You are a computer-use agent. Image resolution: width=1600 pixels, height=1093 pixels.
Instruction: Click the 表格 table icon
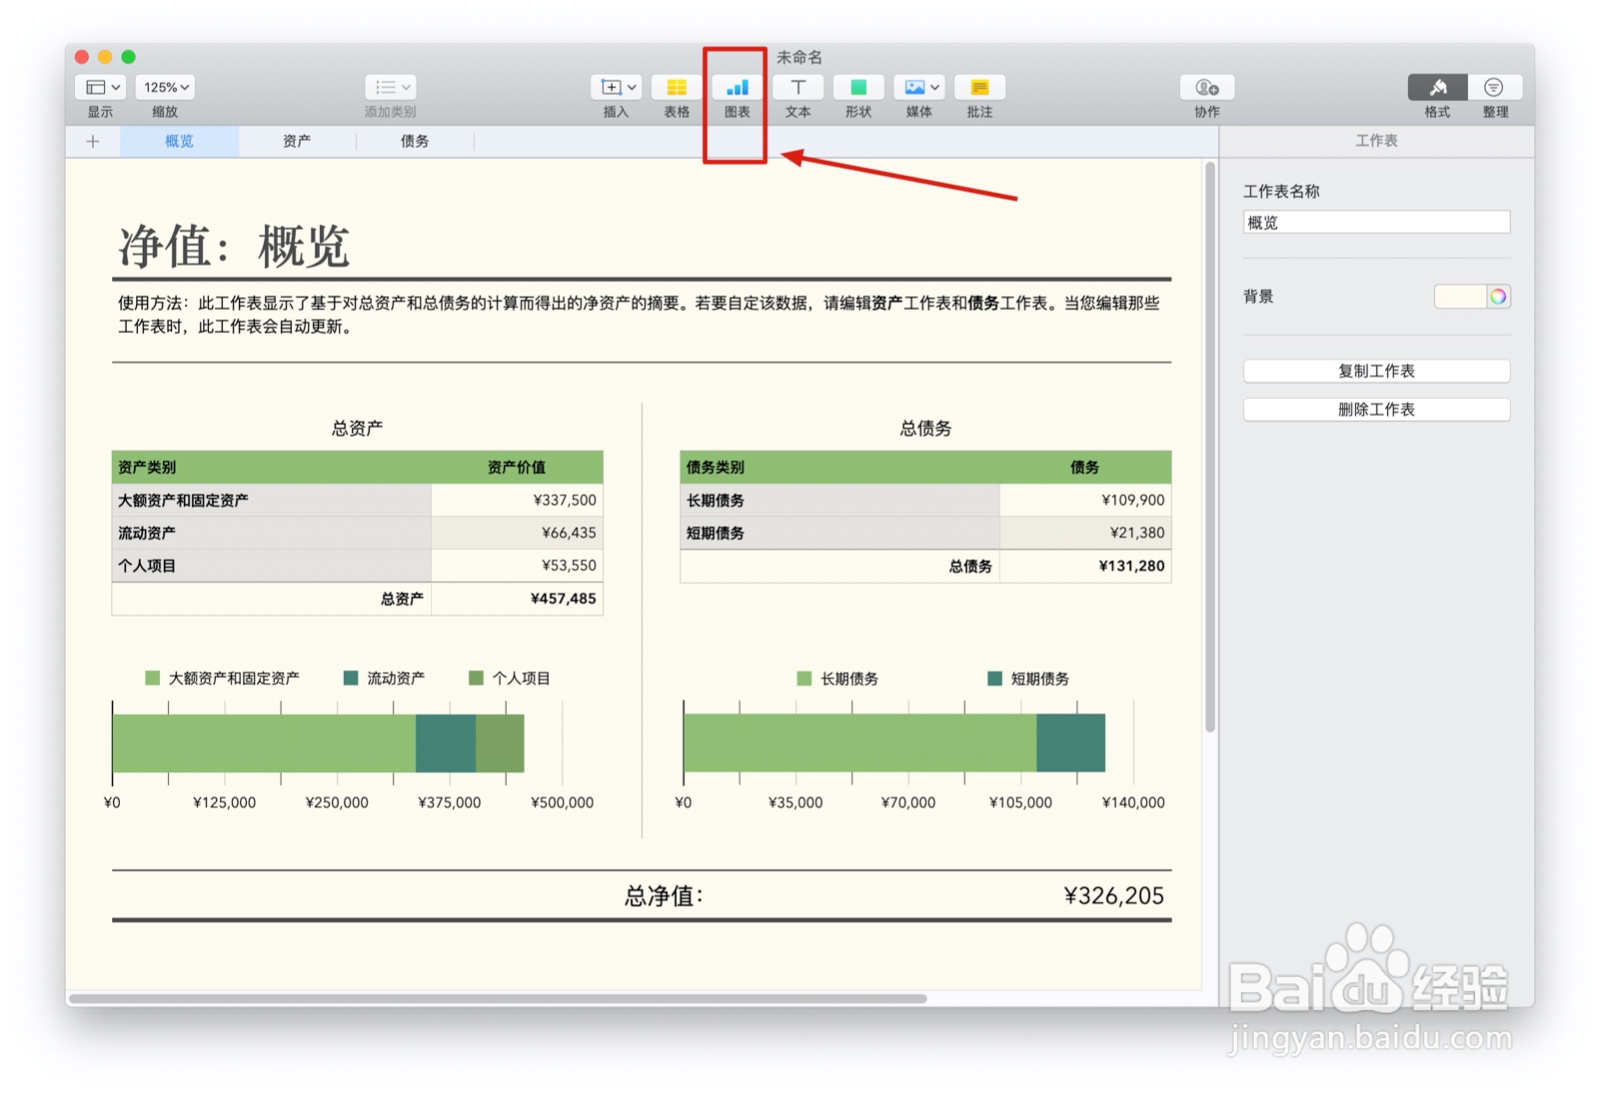[x=676, y=87]
